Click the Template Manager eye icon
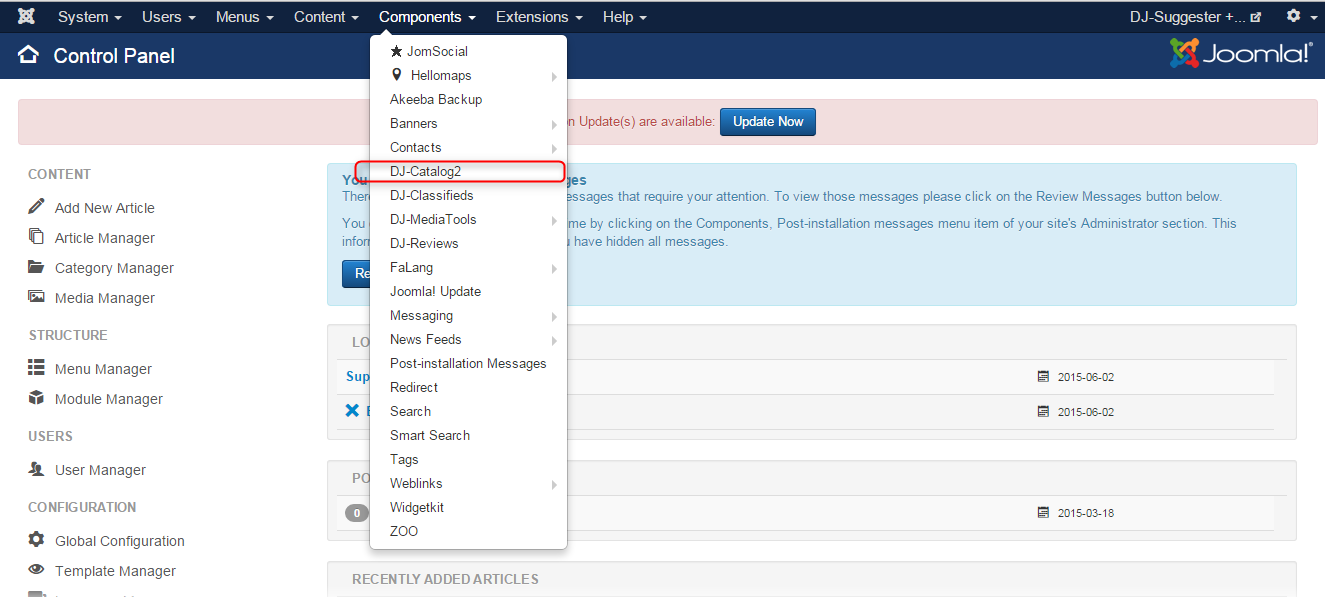1325x597 pixels. tap(37, 570)
